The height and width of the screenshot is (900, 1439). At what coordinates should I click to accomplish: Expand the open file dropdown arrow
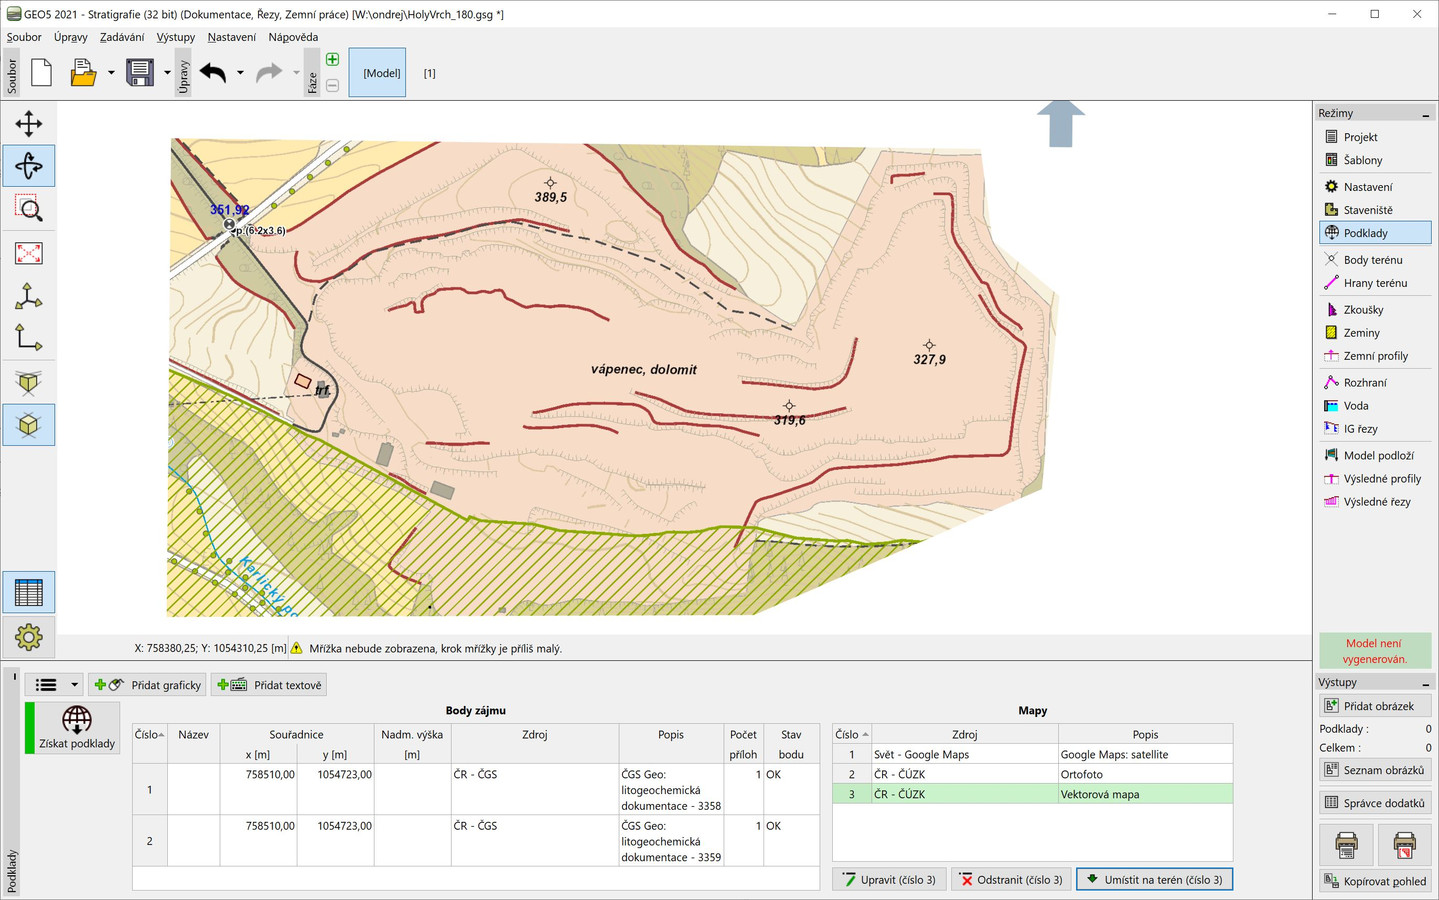tap(111, 73)
